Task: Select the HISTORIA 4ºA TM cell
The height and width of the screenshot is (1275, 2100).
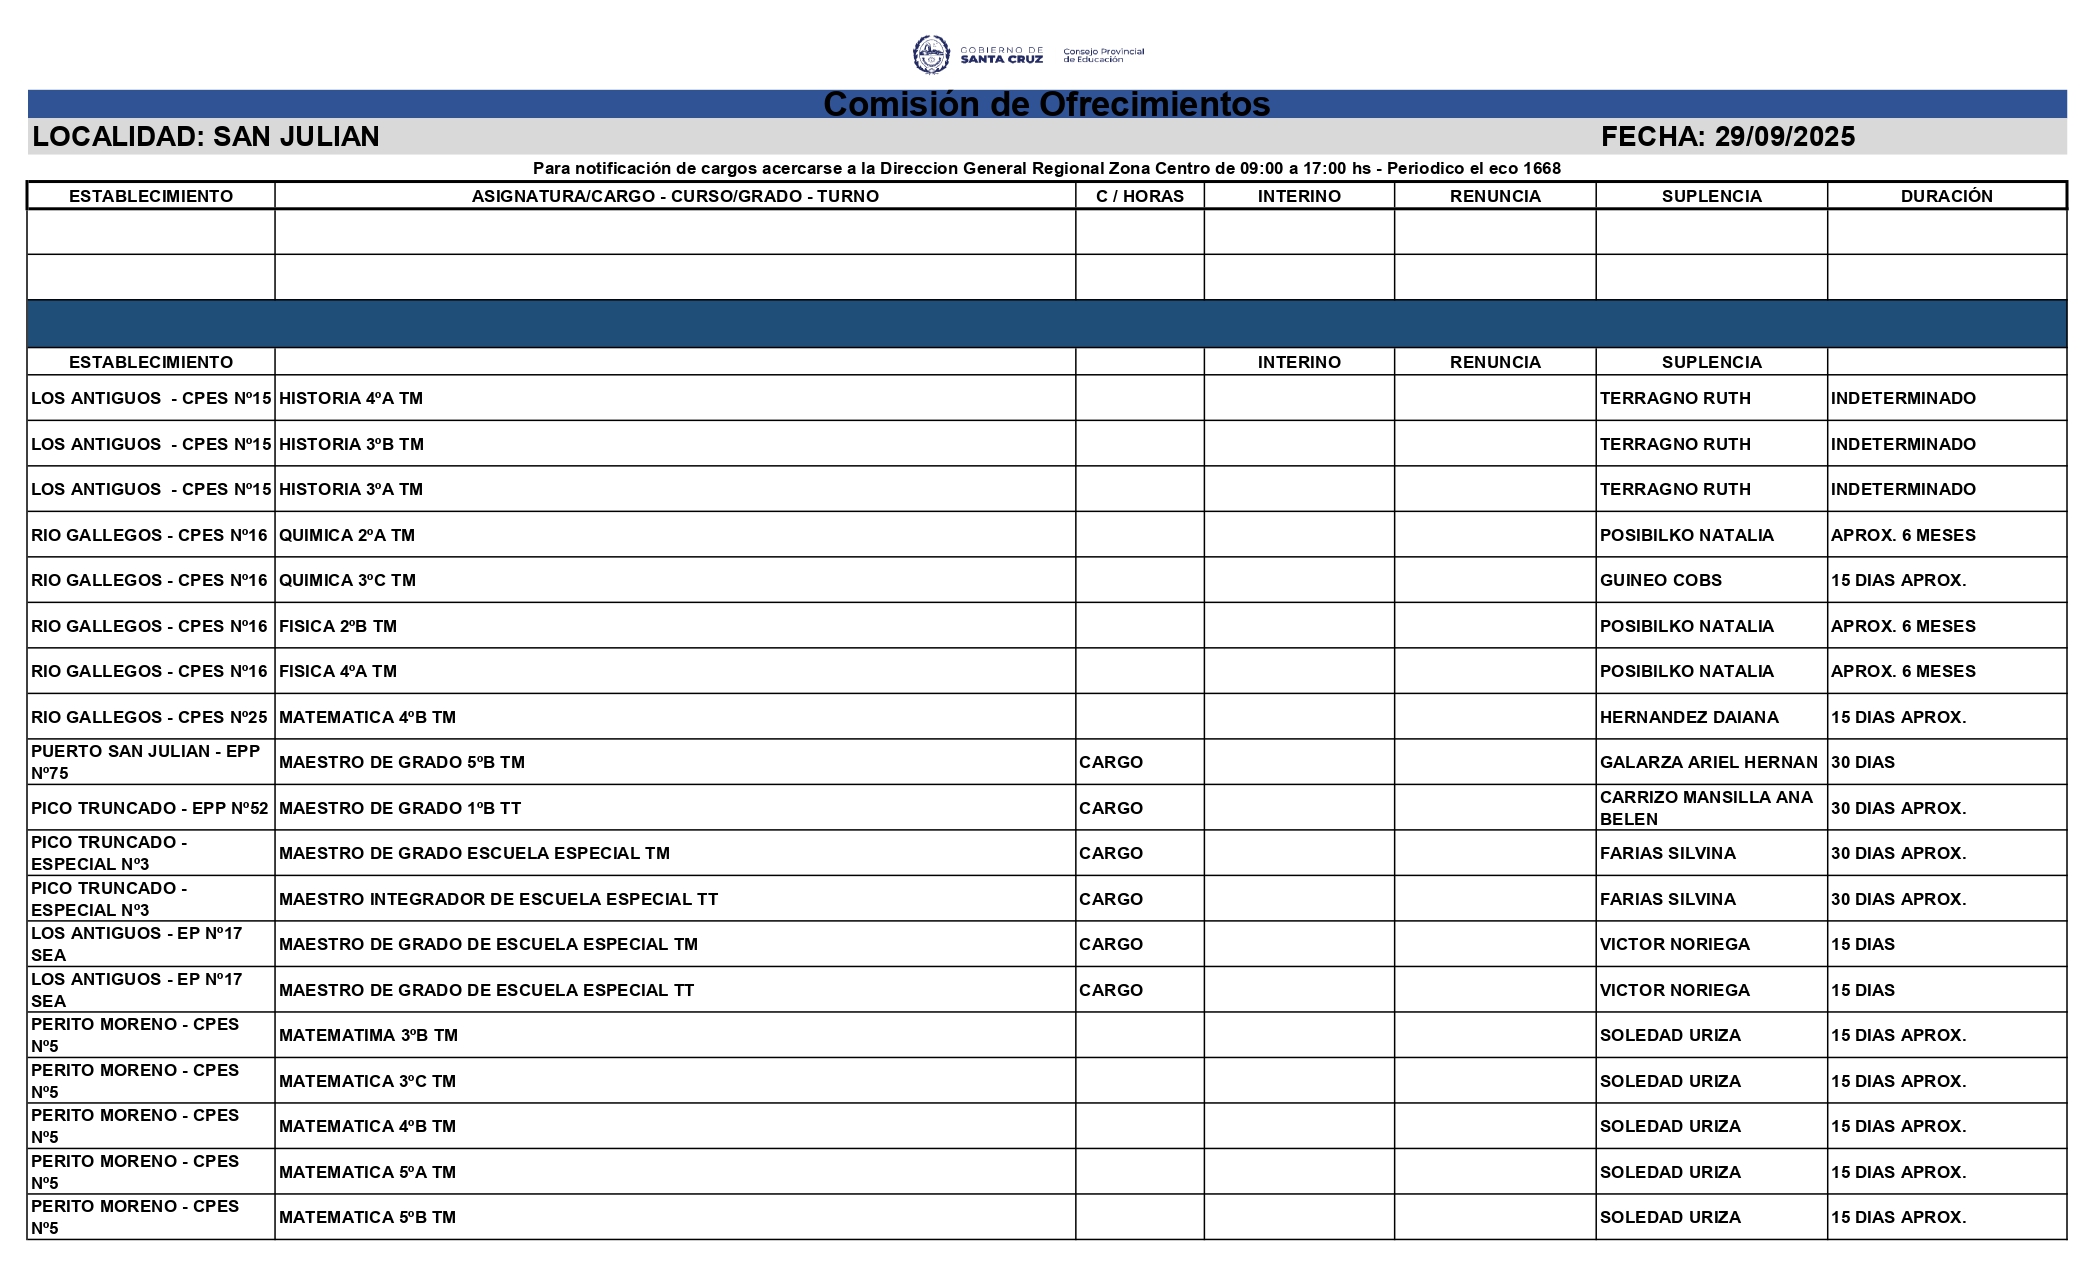Action: tap(351, 398)
